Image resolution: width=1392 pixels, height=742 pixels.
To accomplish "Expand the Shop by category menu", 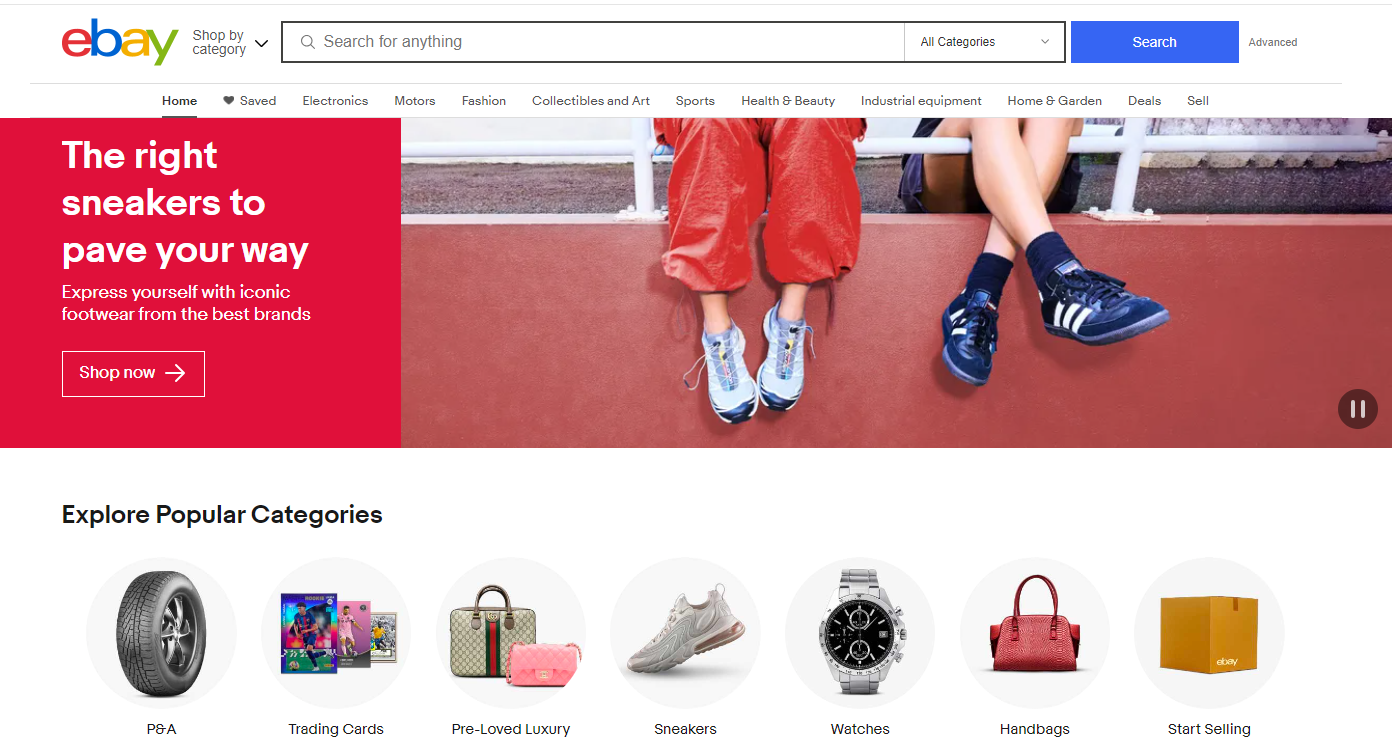I will [230, 42].
